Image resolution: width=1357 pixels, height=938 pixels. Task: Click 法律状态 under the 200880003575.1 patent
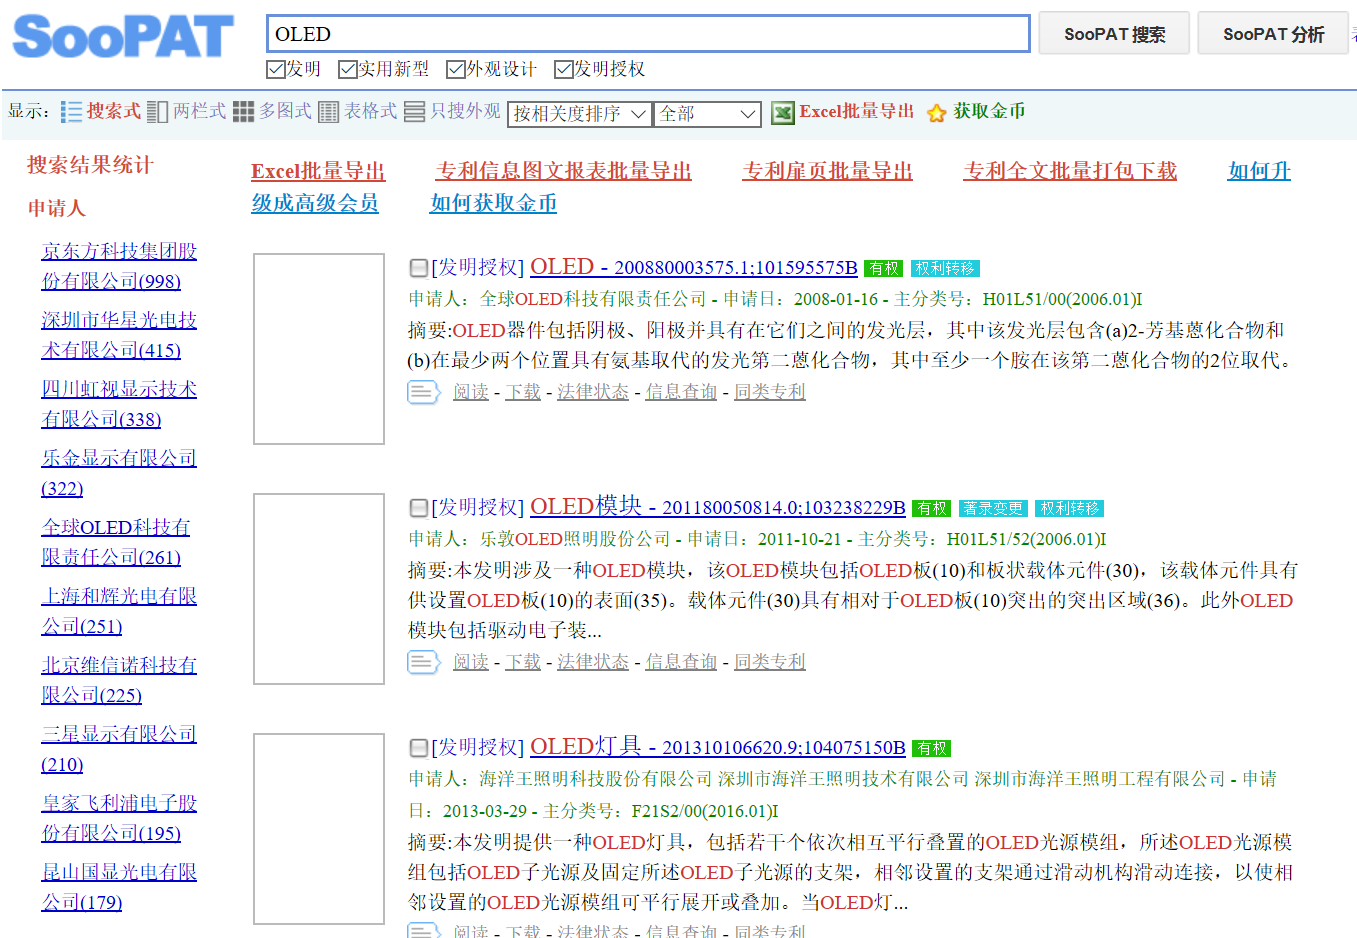pos(593,392)
